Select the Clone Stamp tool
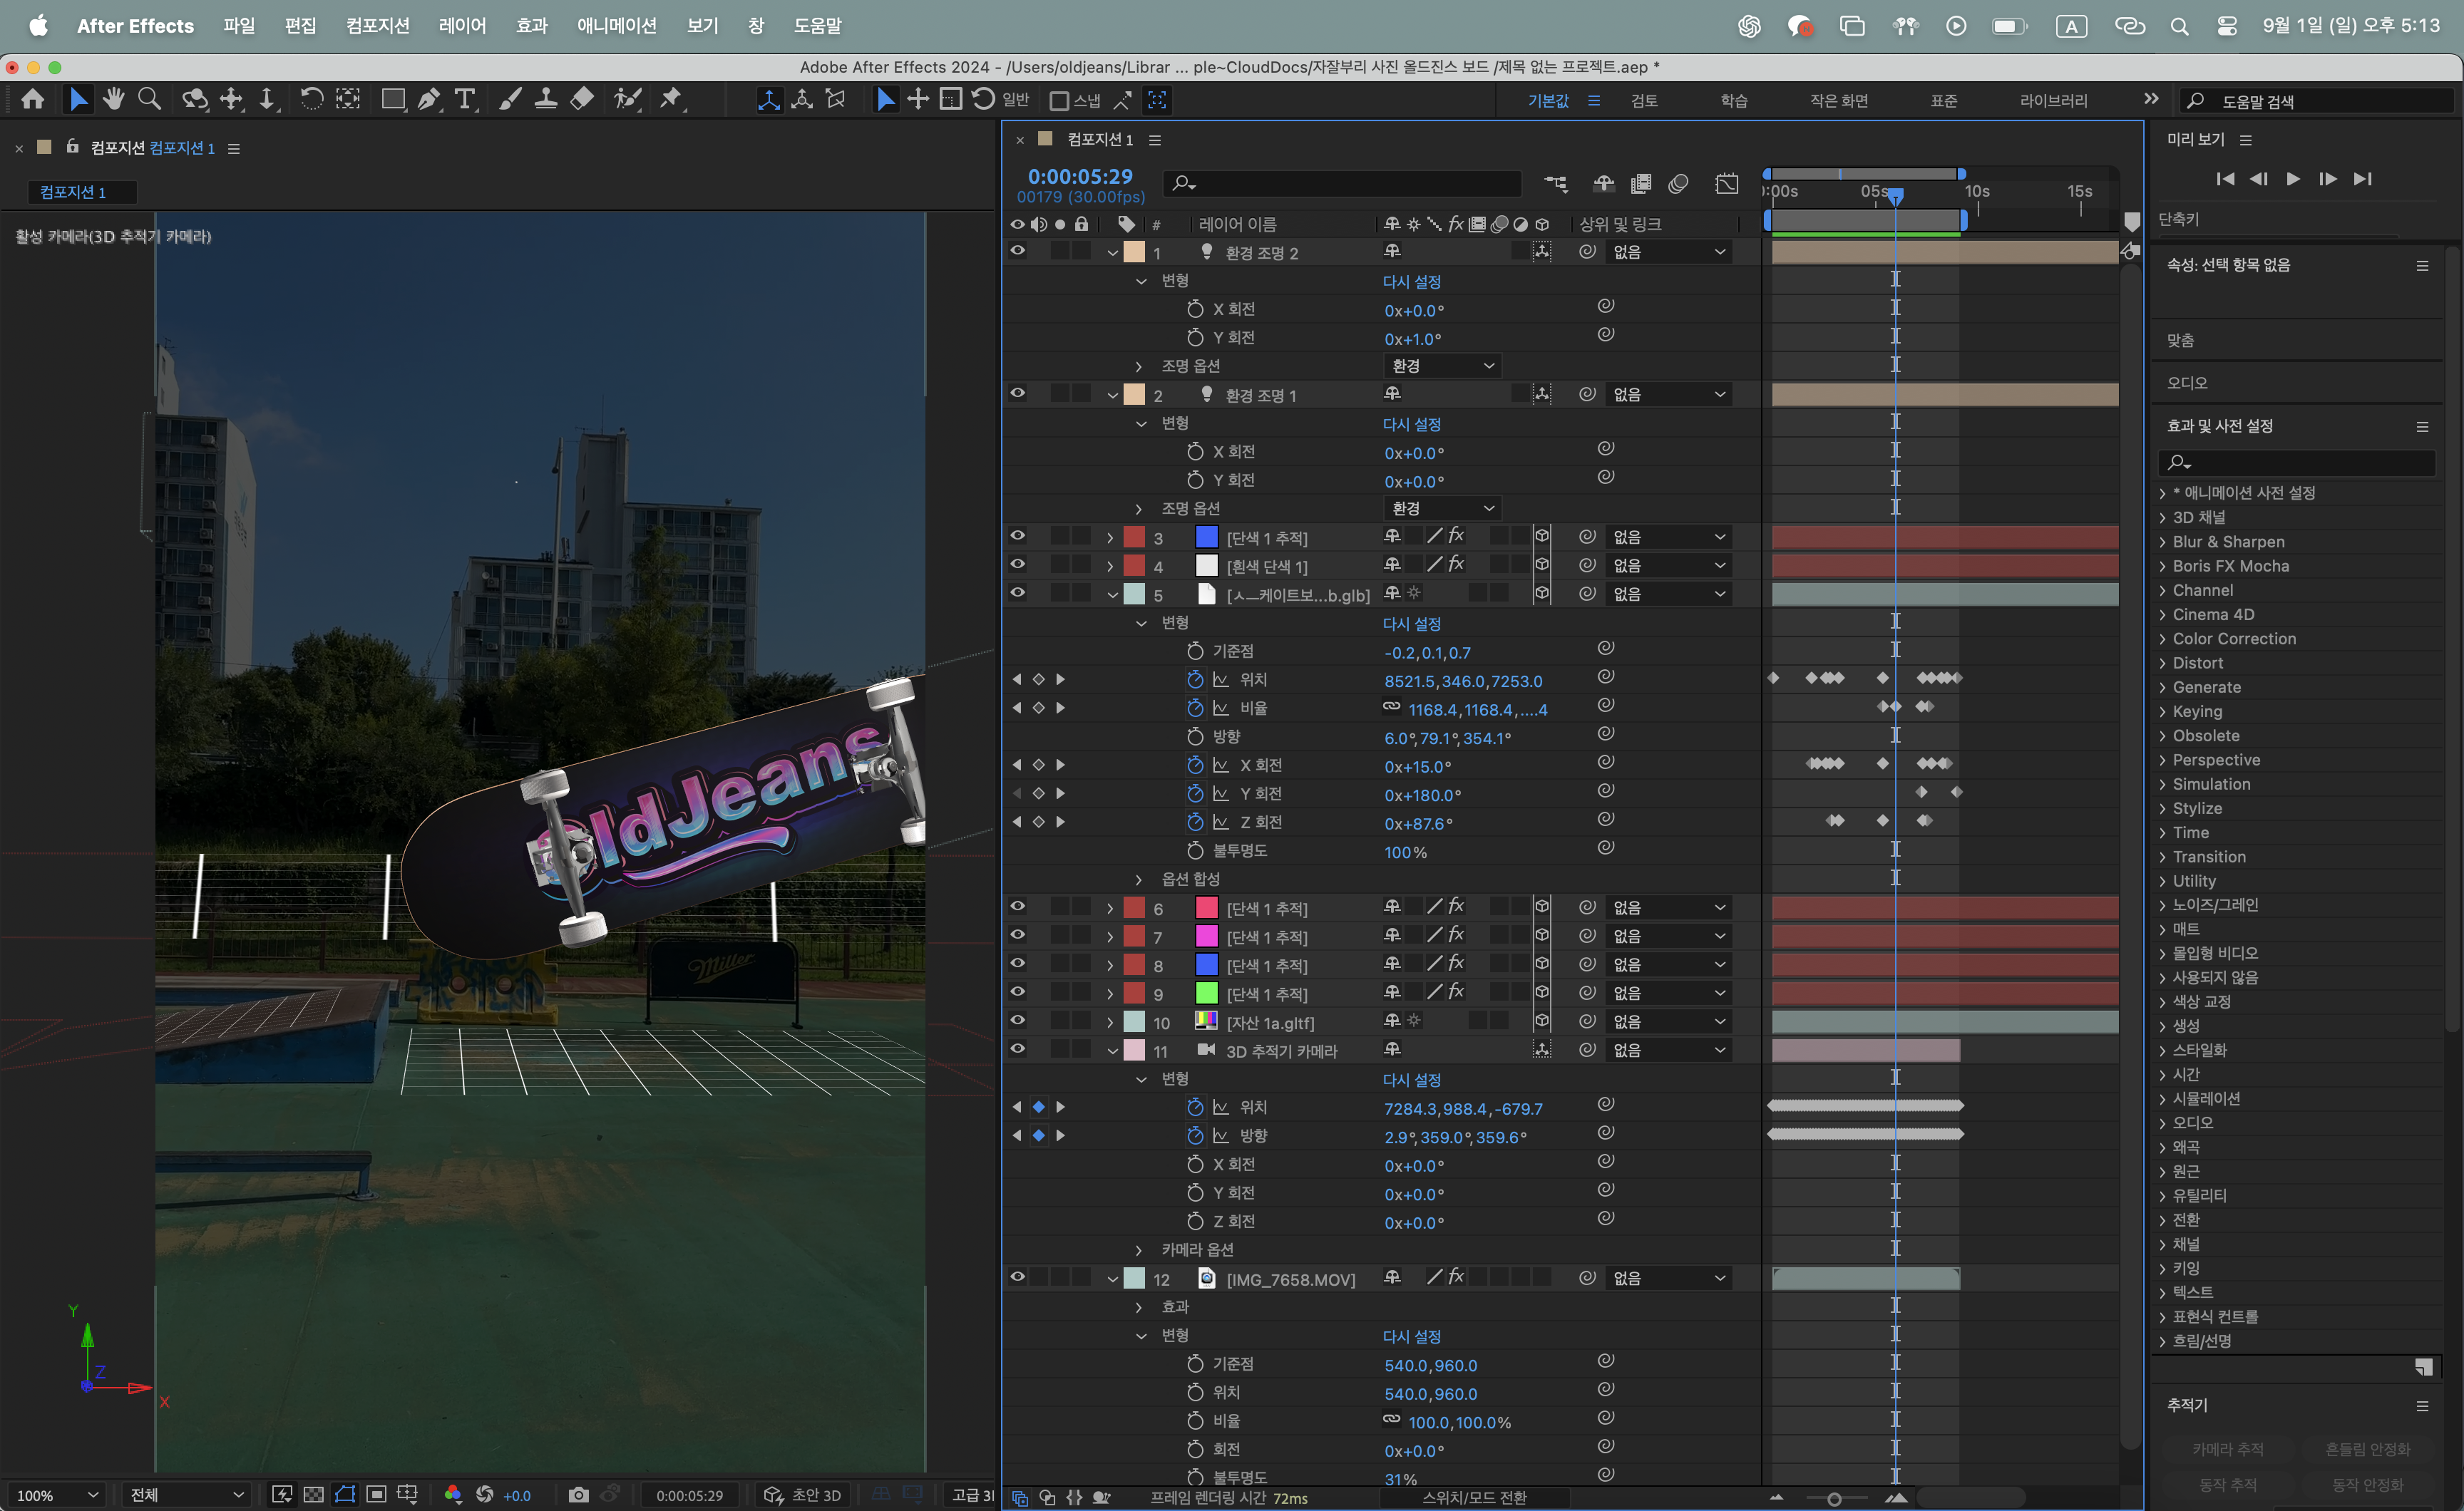 [546, 99]
